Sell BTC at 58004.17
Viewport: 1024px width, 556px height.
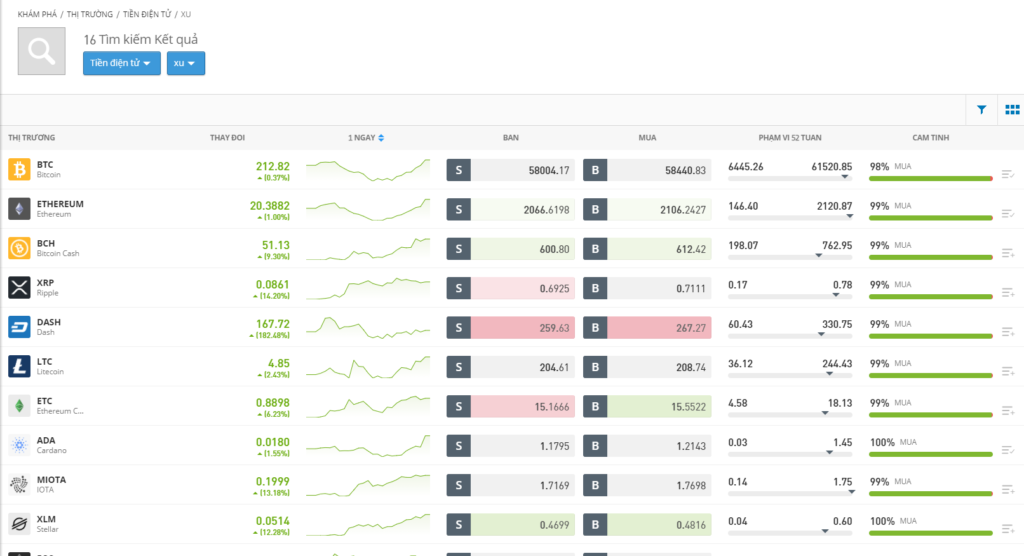pyautogui.click(x=511, y=170)
